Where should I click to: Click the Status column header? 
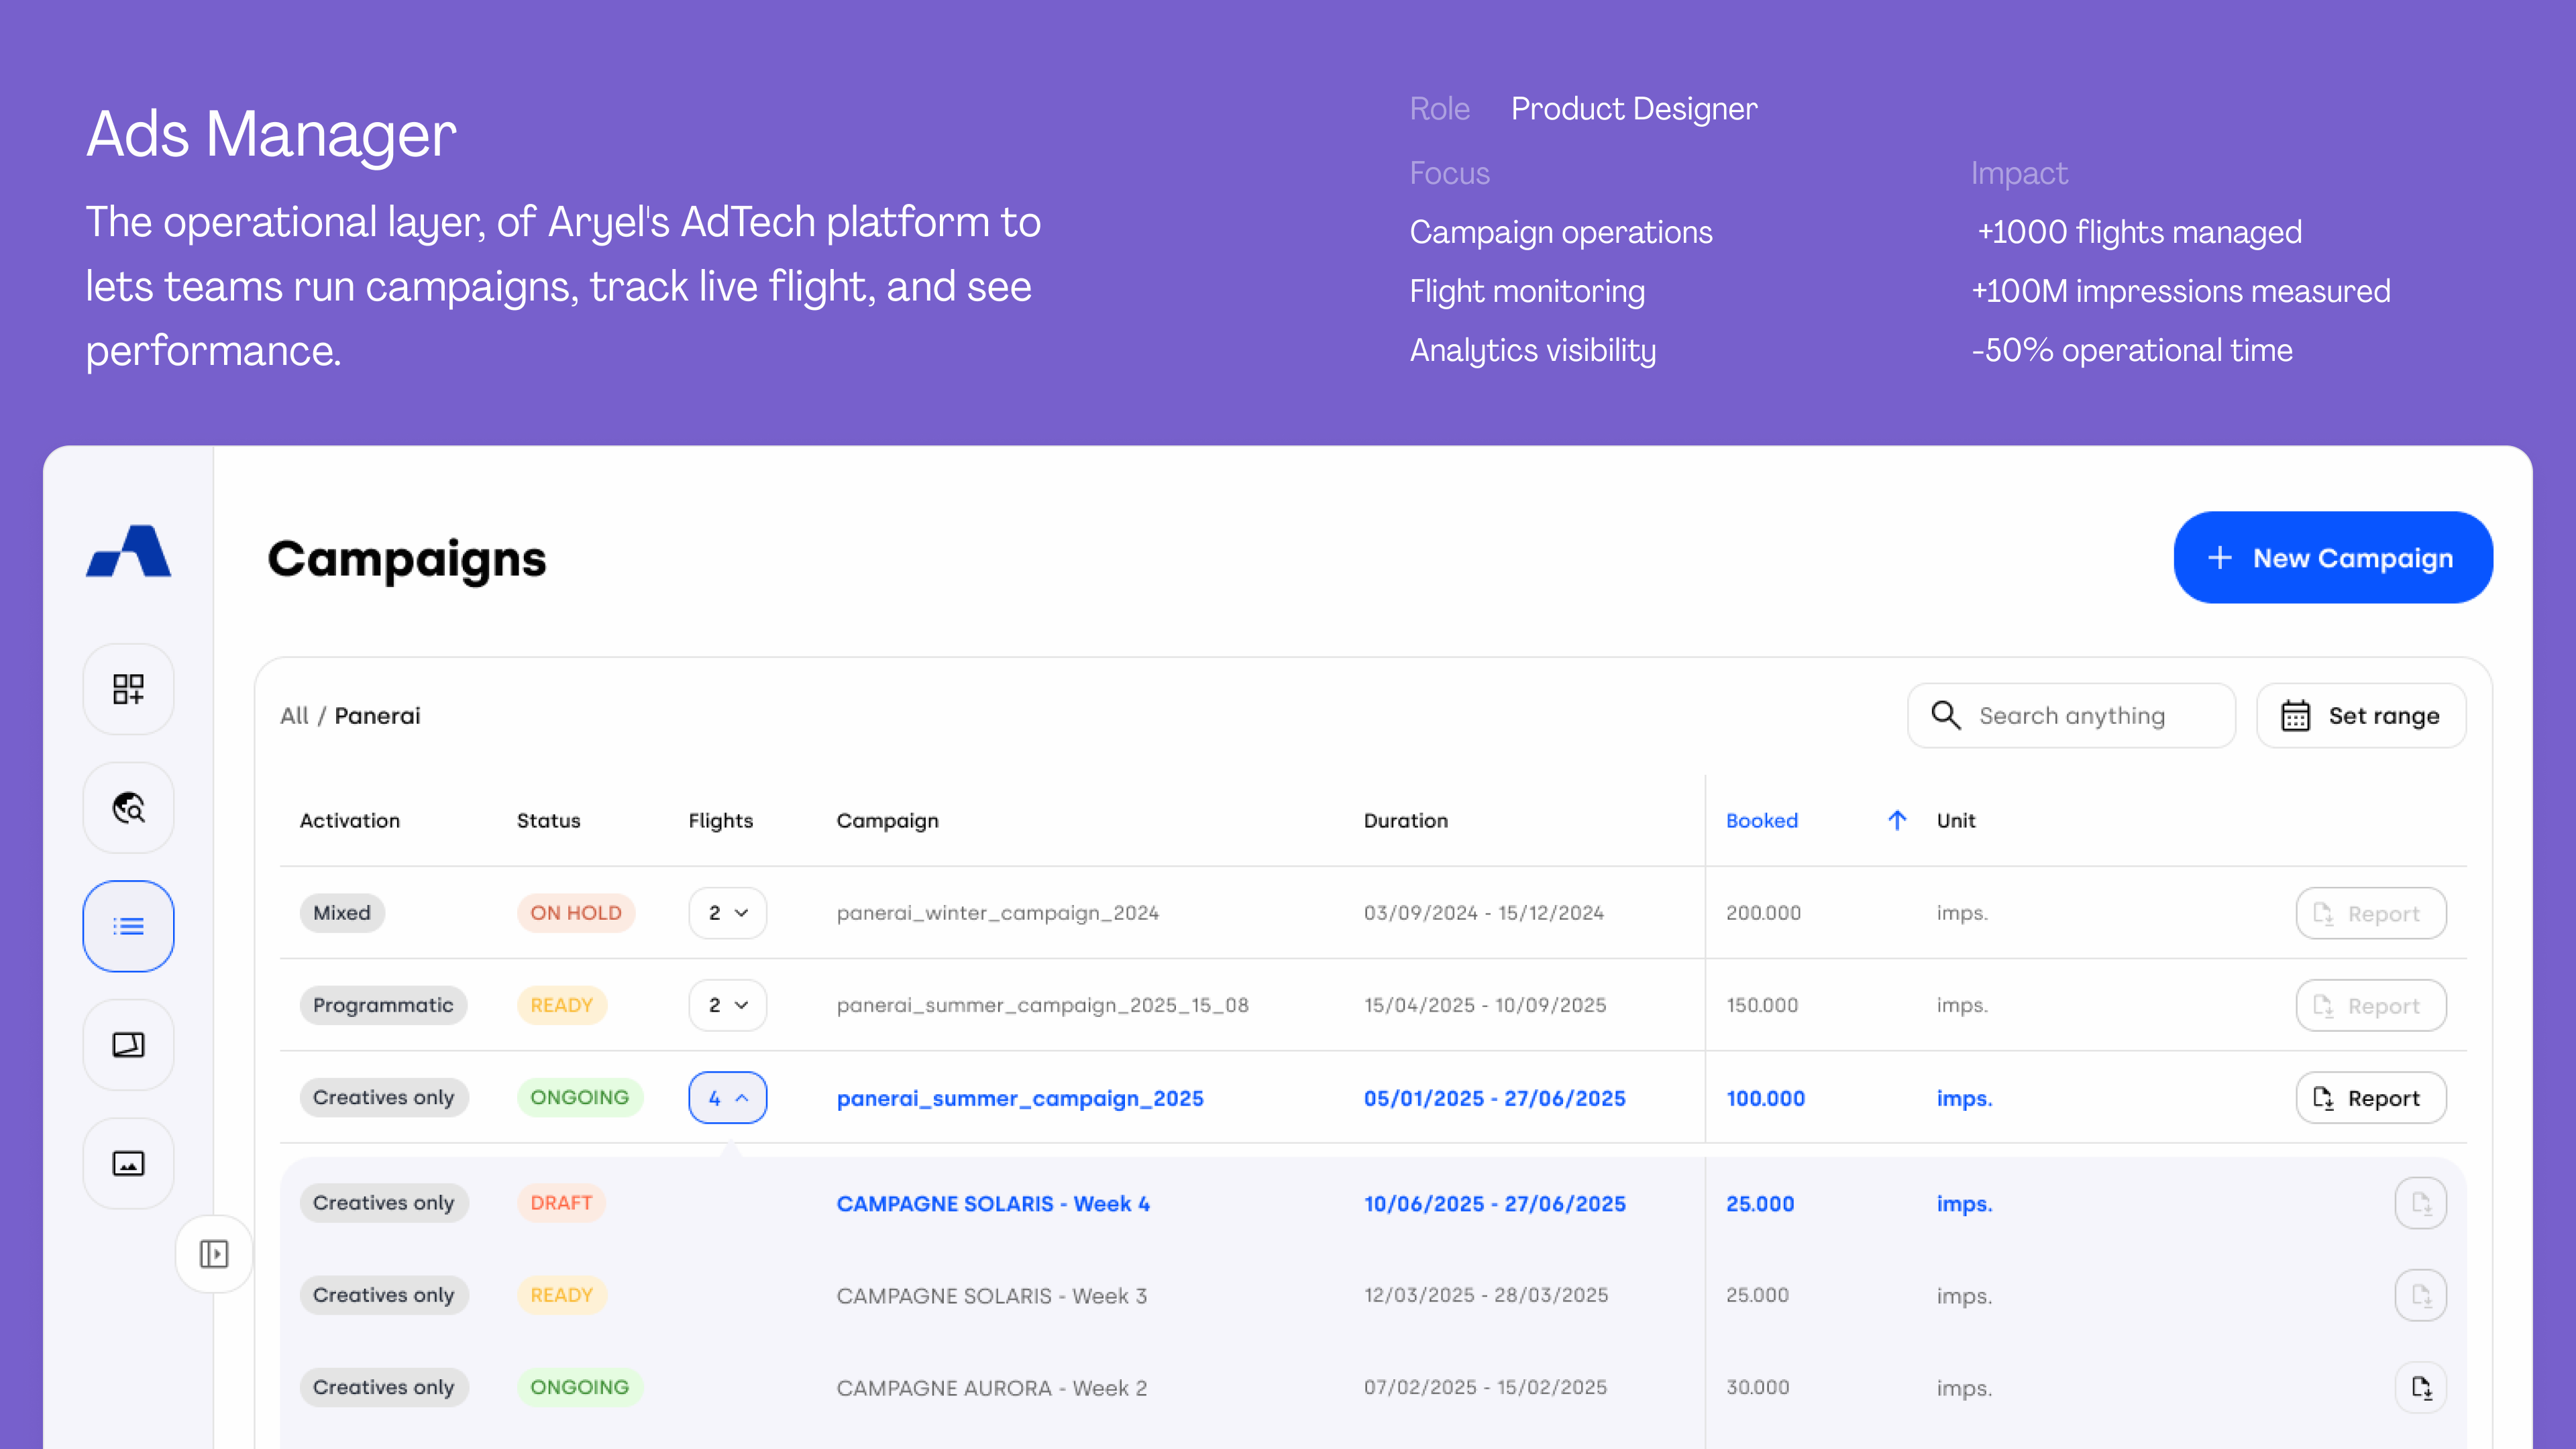pos(548,820)
